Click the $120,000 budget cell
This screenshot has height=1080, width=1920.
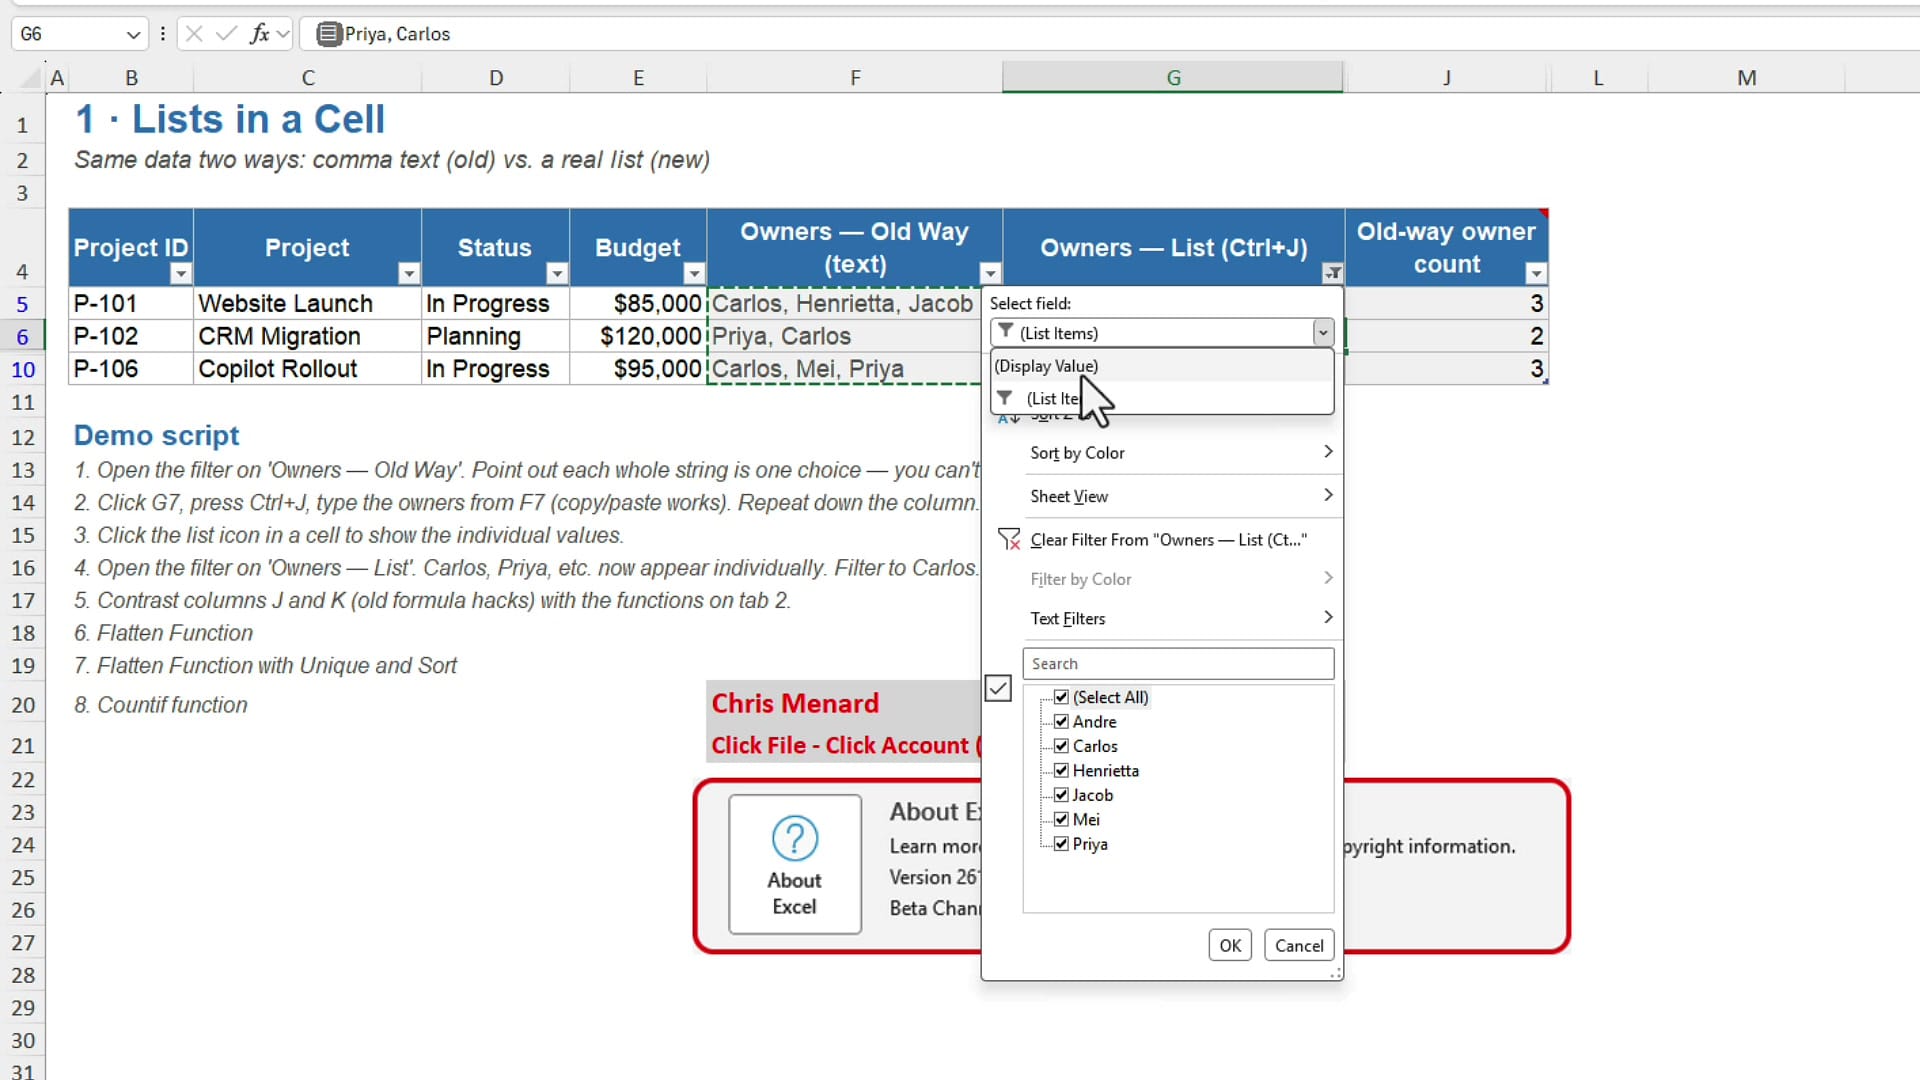click(638, 337)
